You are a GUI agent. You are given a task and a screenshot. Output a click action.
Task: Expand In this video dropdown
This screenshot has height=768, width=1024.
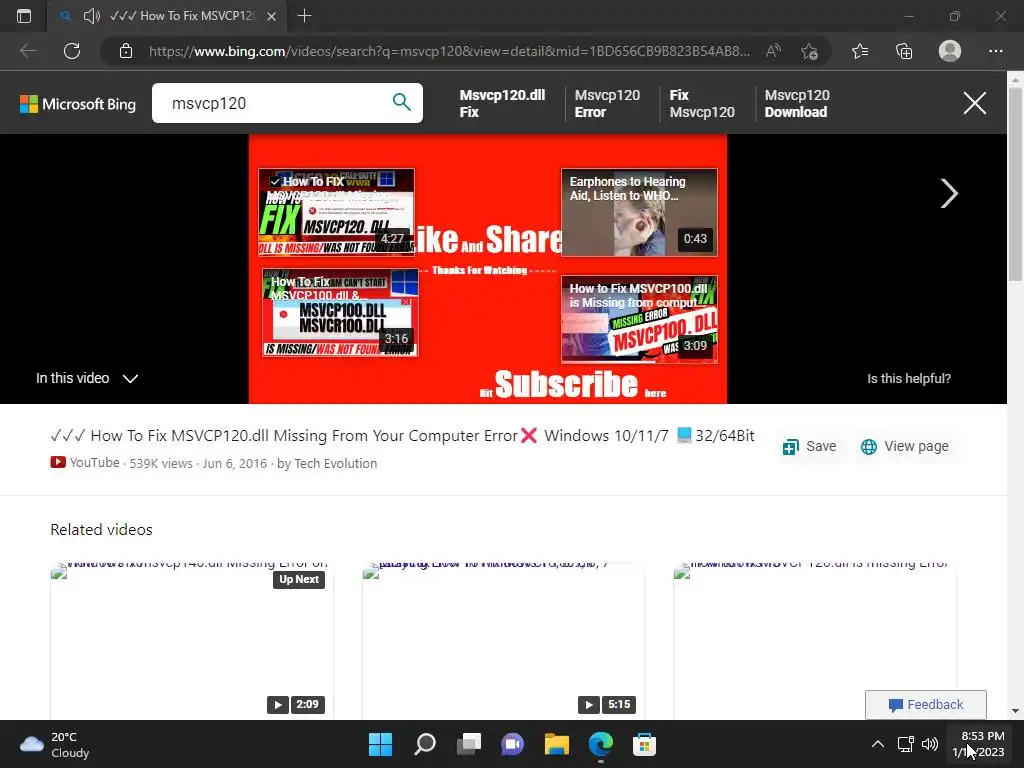[x=87, y=378]
